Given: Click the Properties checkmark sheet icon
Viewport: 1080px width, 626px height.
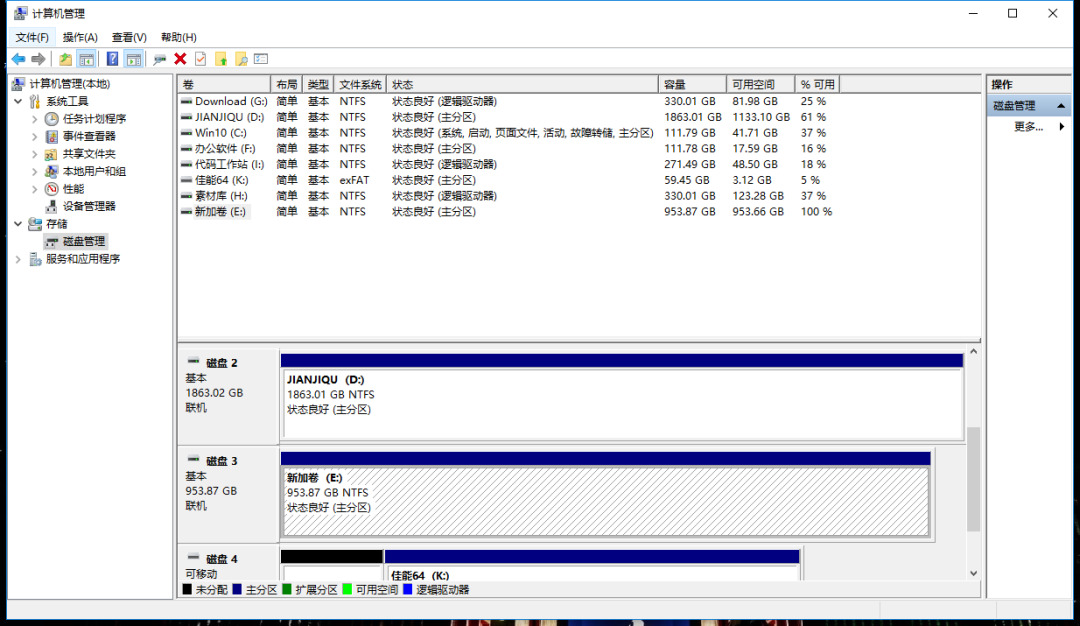Looking at the screenshot, I should point(201,59).
